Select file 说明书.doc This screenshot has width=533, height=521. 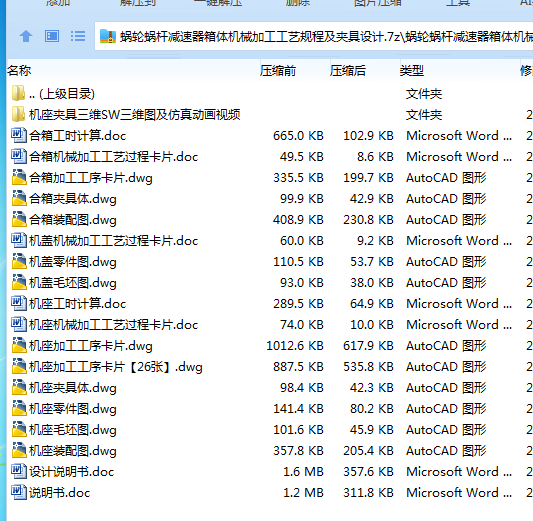[x=59, y=493]
